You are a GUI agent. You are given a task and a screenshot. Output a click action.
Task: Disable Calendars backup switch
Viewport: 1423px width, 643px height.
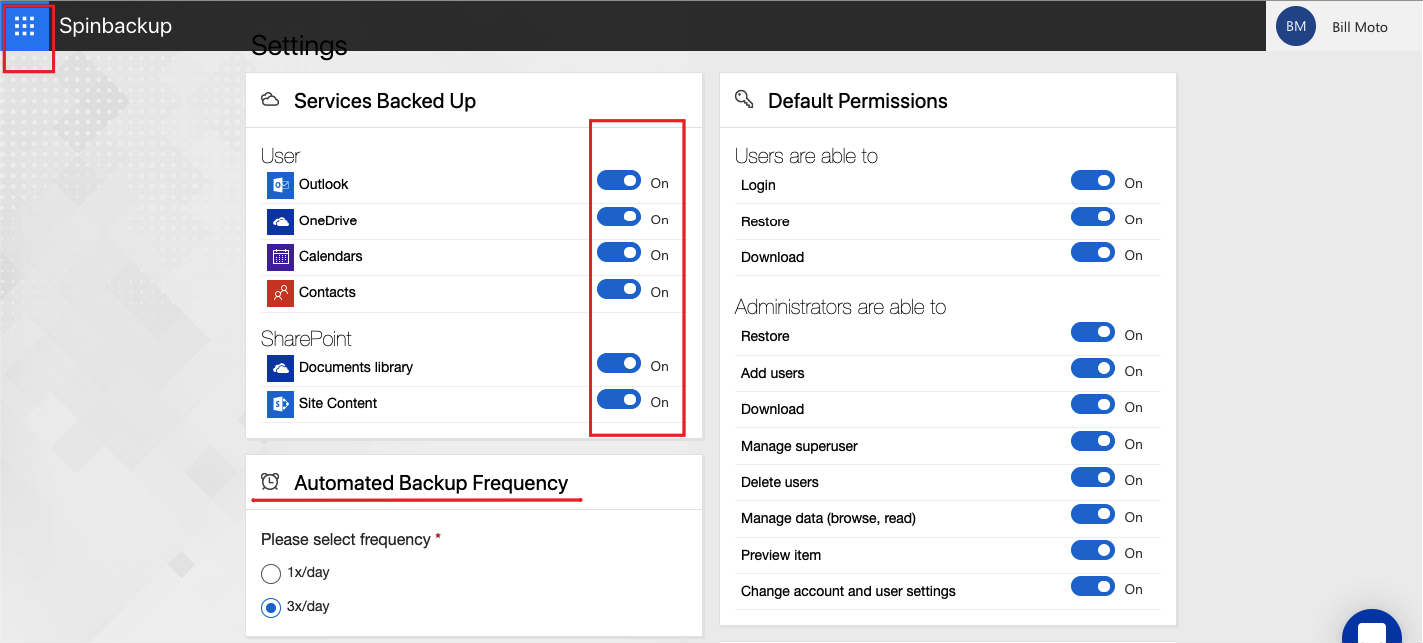619,253
